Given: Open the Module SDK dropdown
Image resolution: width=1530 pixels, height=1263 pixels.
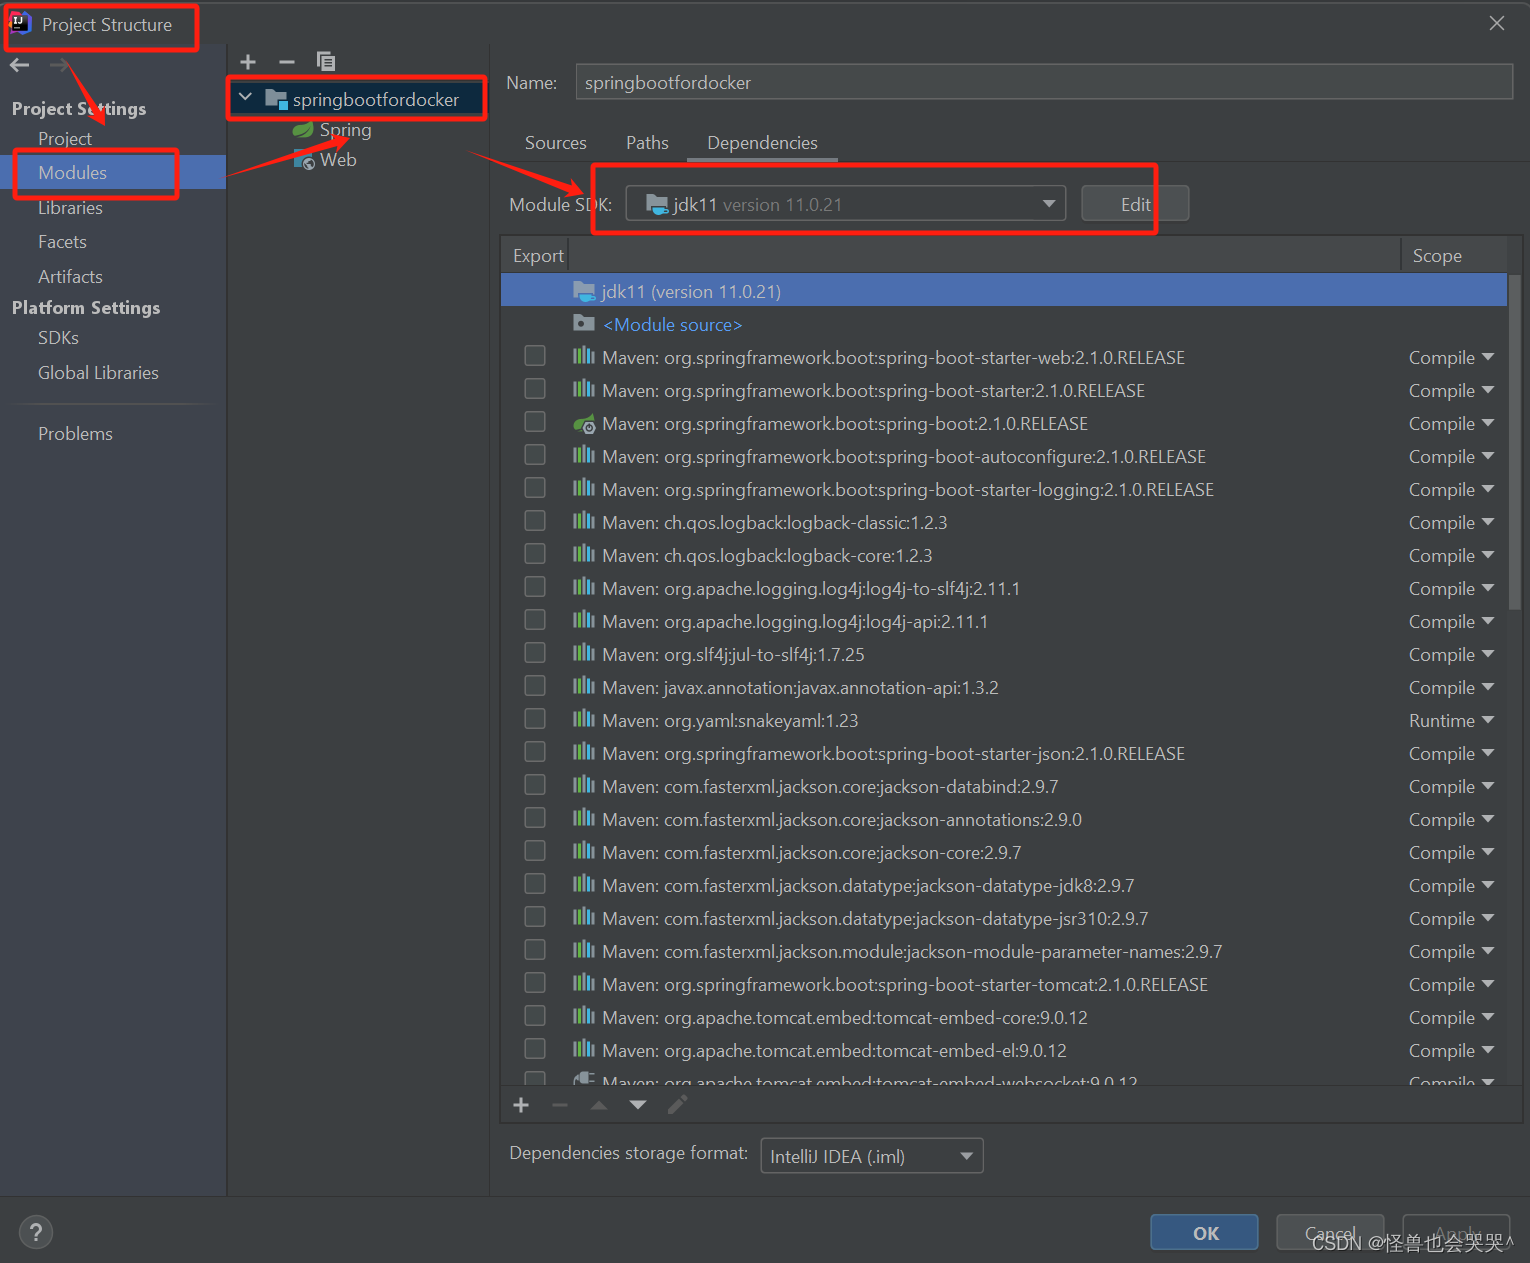Looking at the screenshot, I should [1048, 203].
